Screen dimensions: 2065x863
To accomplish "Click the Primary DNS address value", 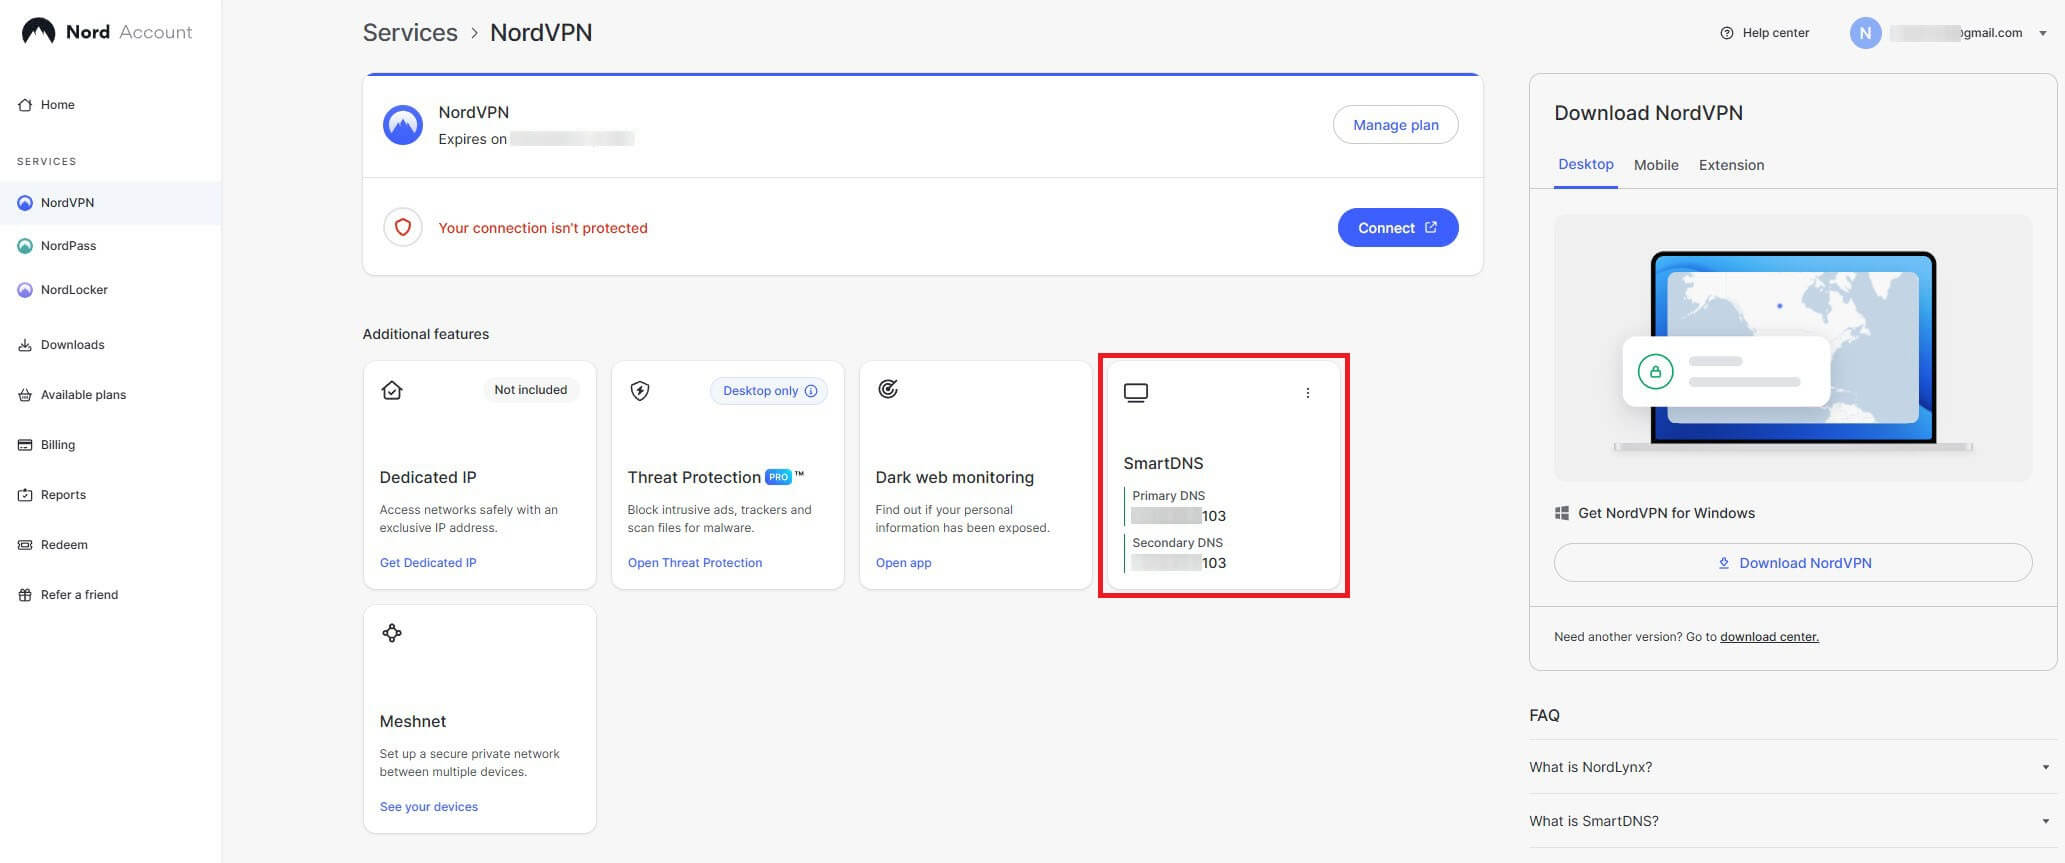I will coord(1178,516).
